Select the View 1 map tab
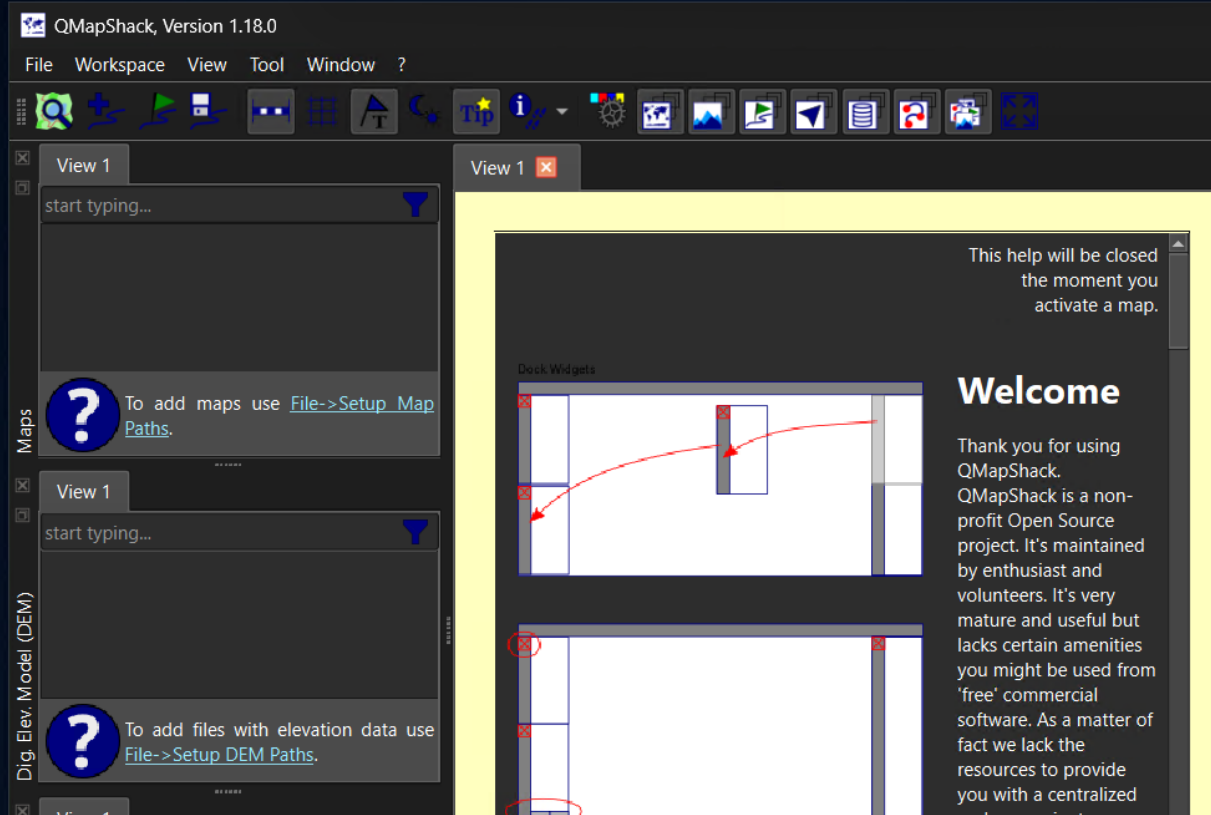The width and height of the screenshot is (1211, 815). tap(497, 167)
